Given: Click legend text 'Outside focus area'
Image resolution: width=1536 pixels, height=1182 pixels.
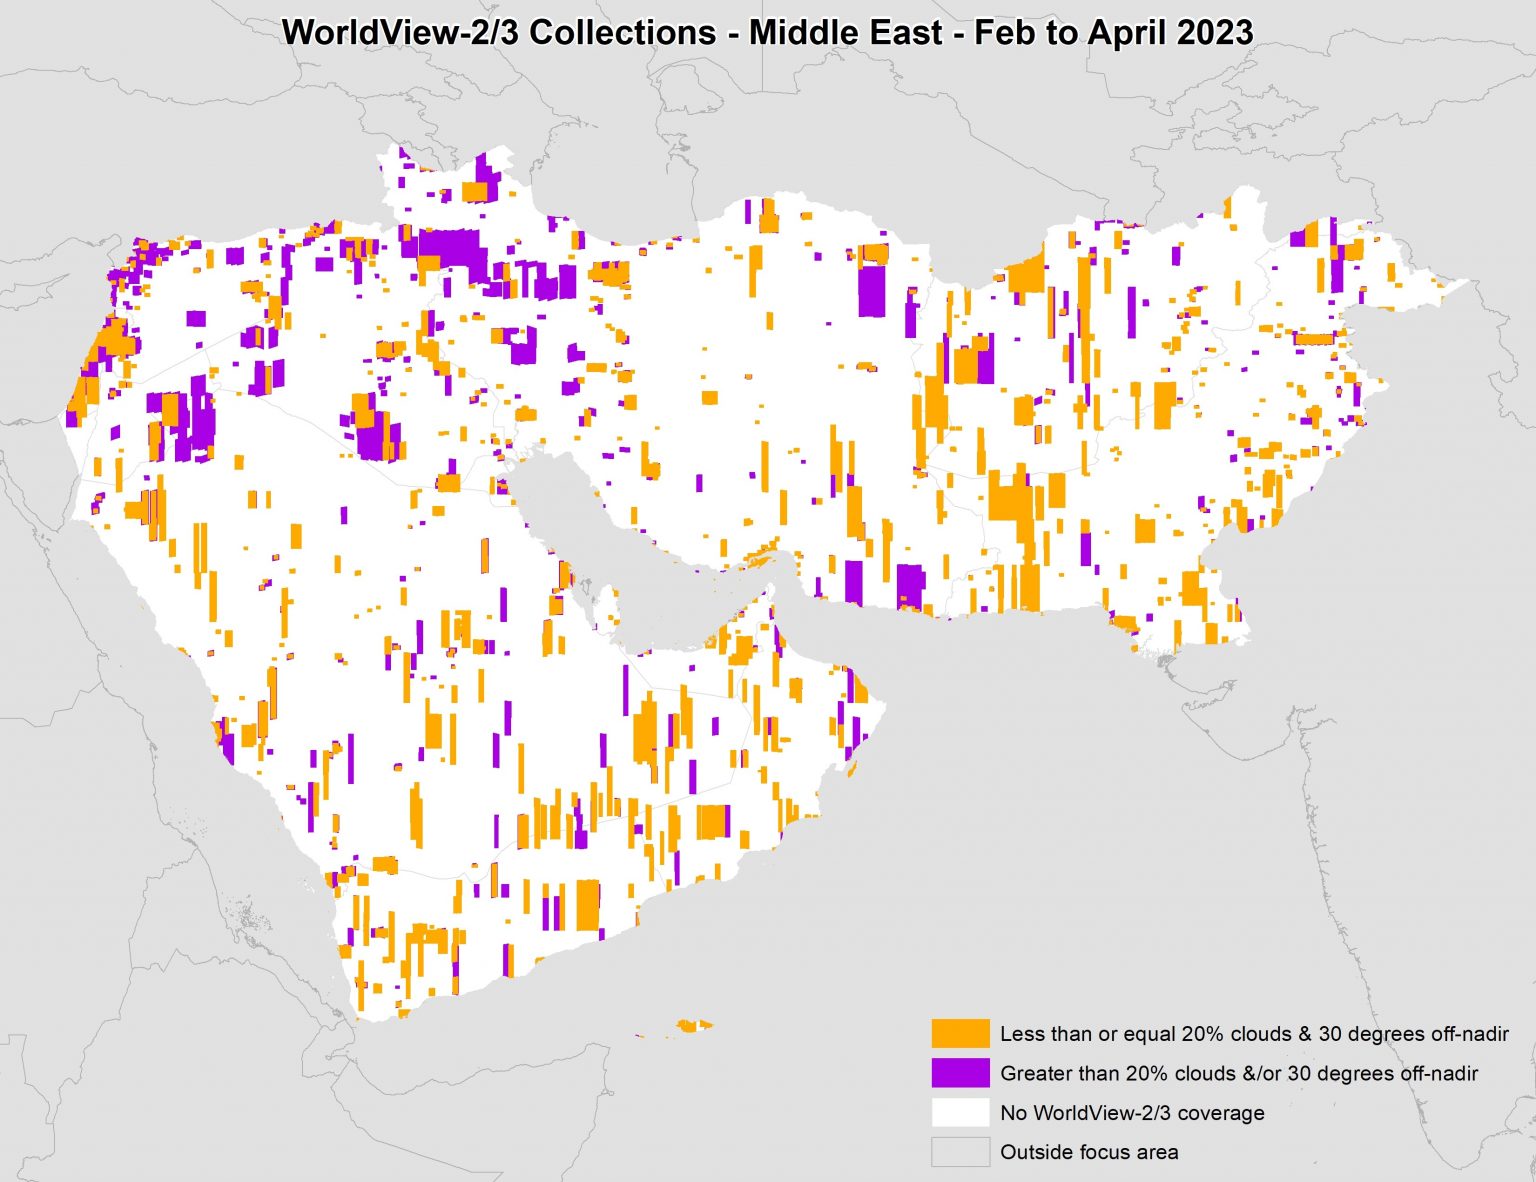Looking at the screenshot, I should point(1089,1152).
